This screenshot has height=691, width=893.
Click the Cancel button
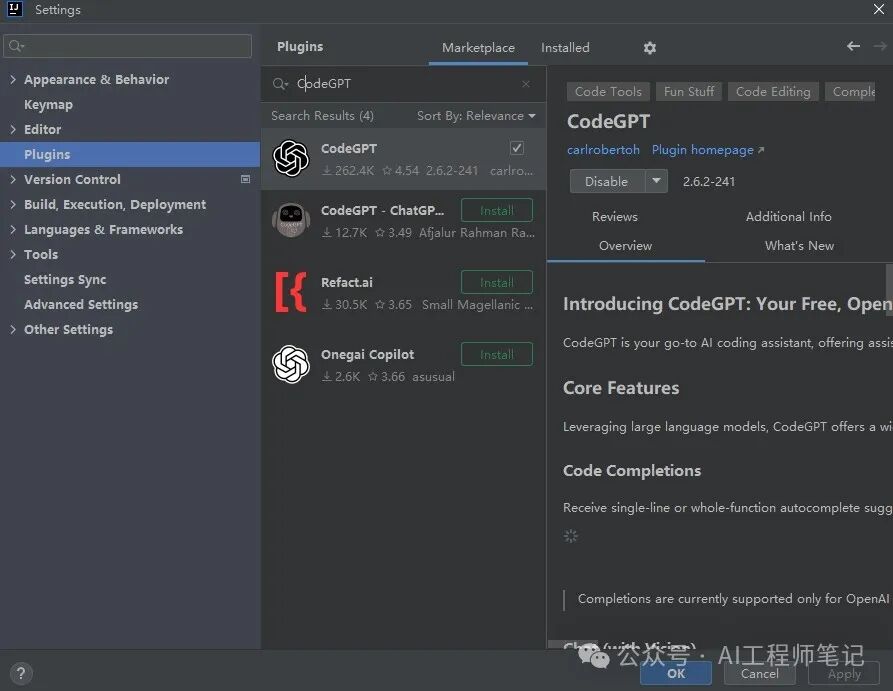(x=760, y=673)
